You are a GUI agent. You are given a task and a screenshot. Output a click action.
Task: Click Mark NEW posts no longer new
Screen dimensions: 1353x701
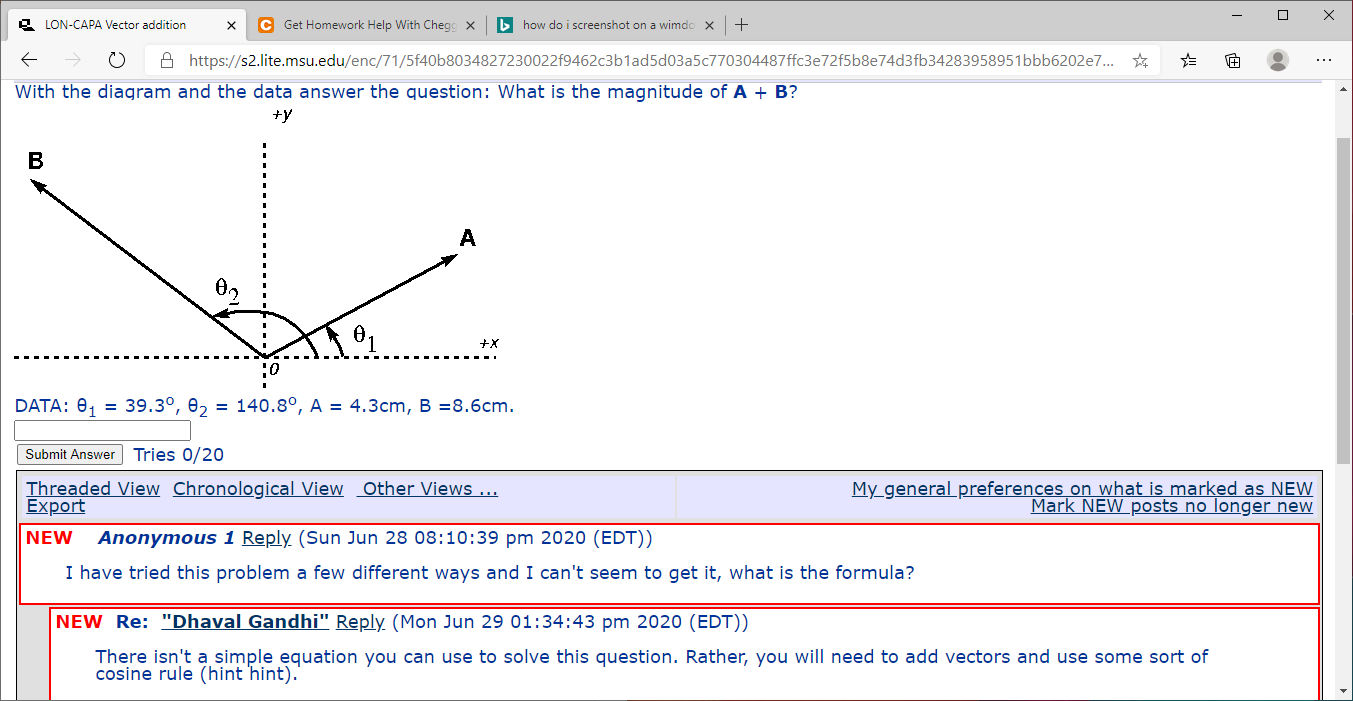pyautogui.click(x=1172, y=506)
